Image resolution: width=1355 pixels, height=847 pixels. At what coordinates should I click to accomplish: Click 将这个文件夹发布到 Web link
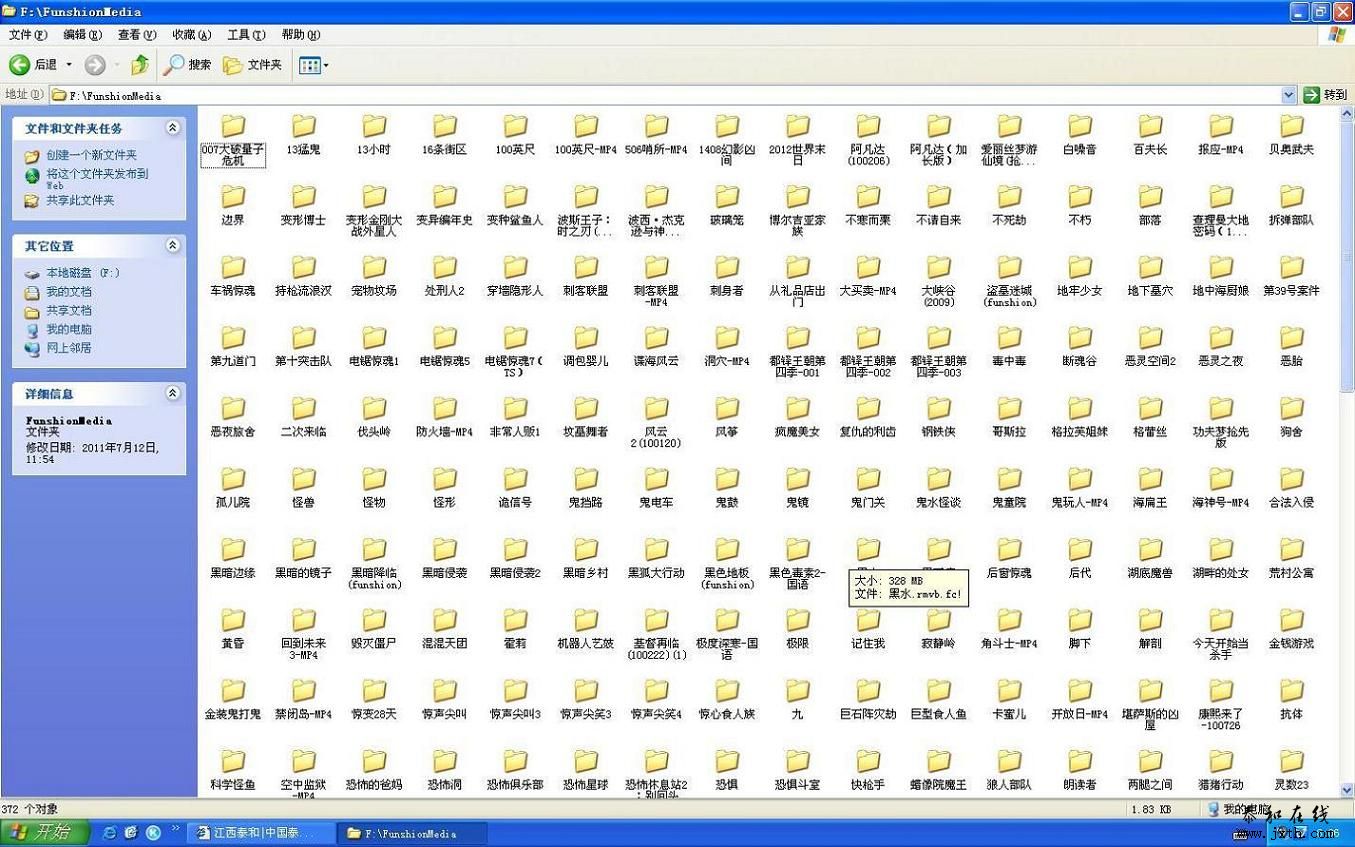click(x=97, y=179)
